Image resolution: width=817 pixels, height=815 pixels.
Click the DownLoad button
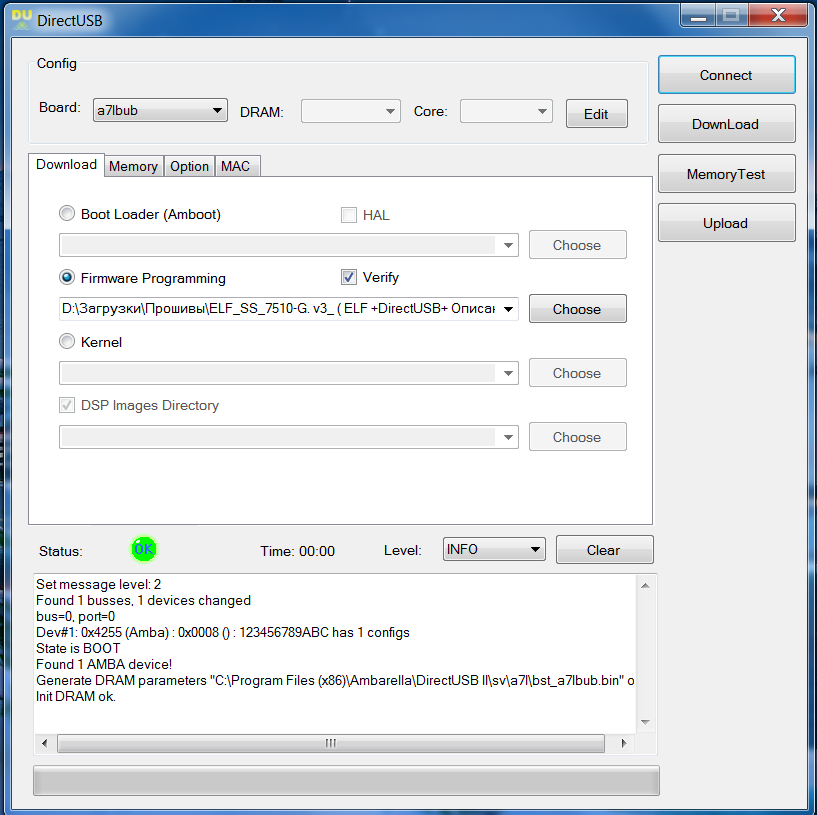(x=726, y=124)
